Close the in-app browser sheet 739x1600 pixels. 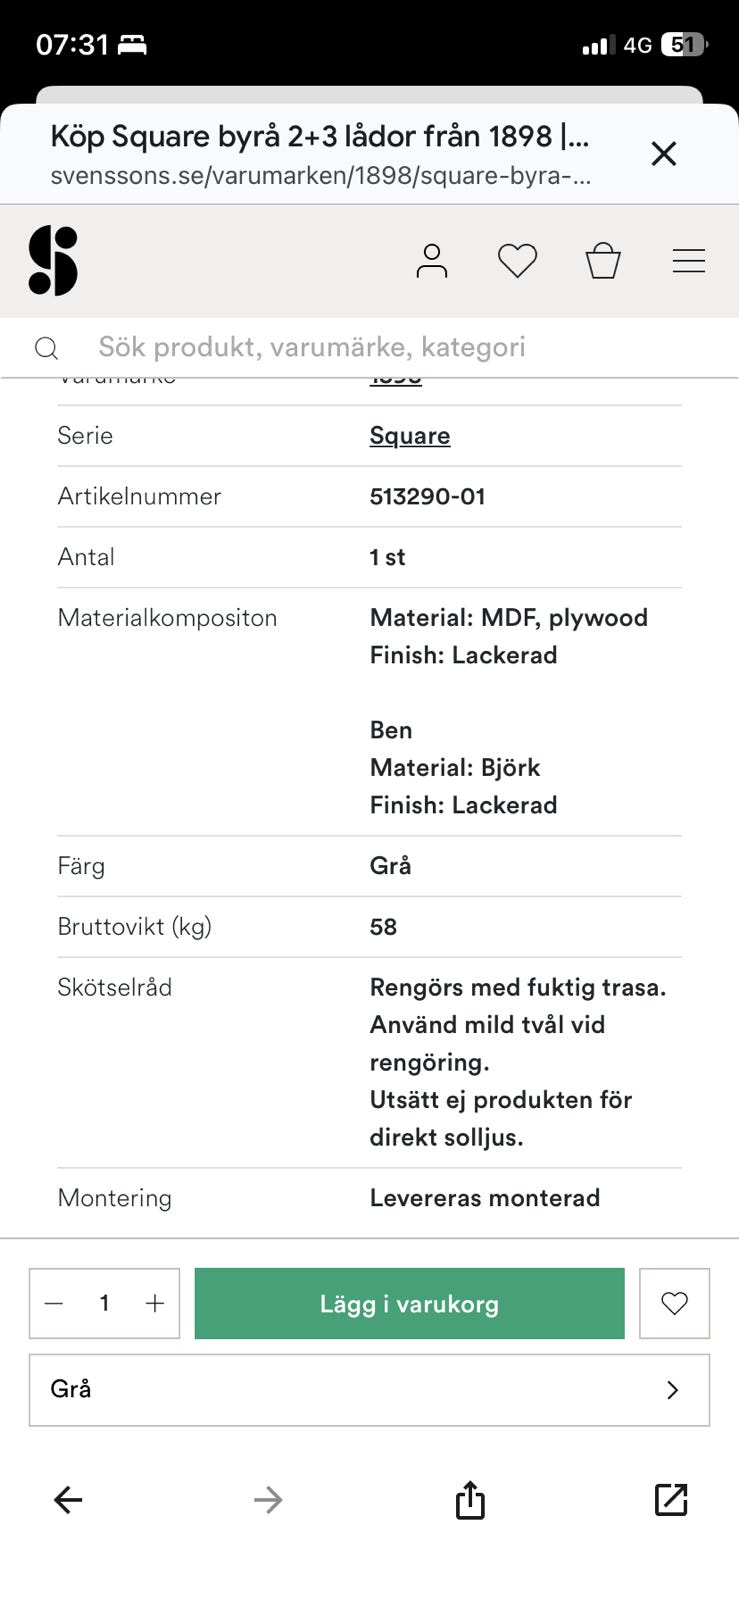tap(664, 154)
